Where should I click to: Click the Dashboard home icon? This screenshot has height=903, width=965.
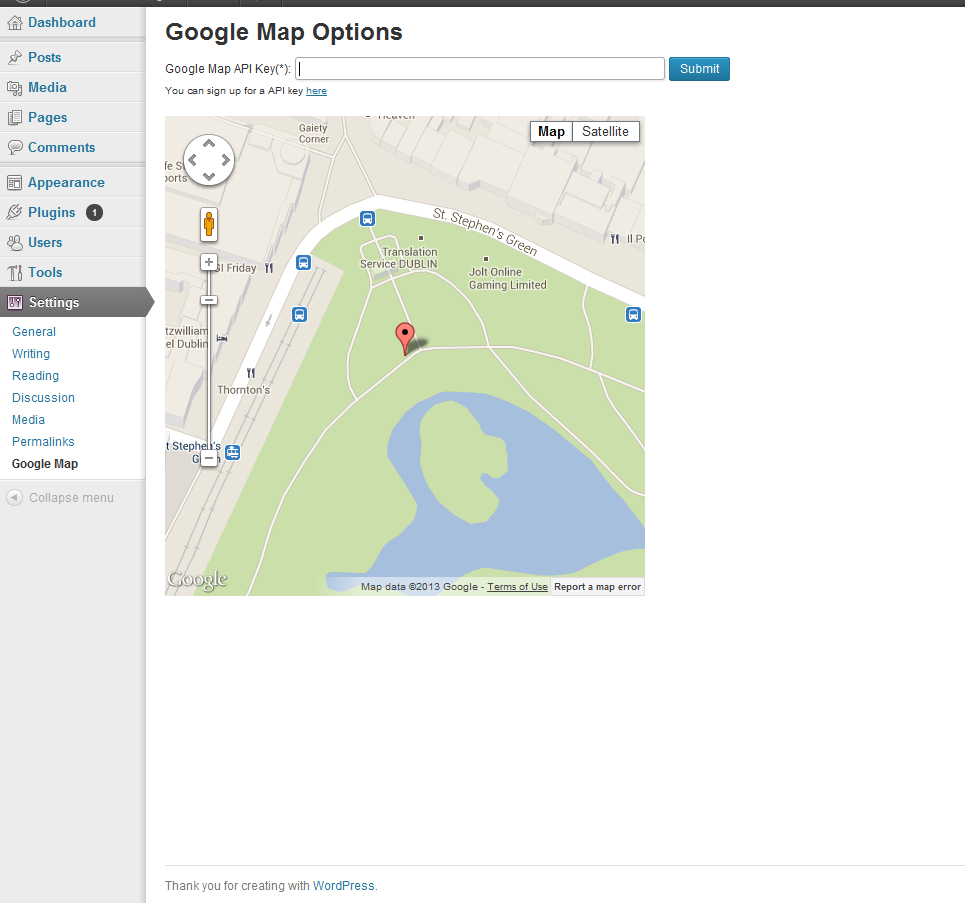point(15,23)
